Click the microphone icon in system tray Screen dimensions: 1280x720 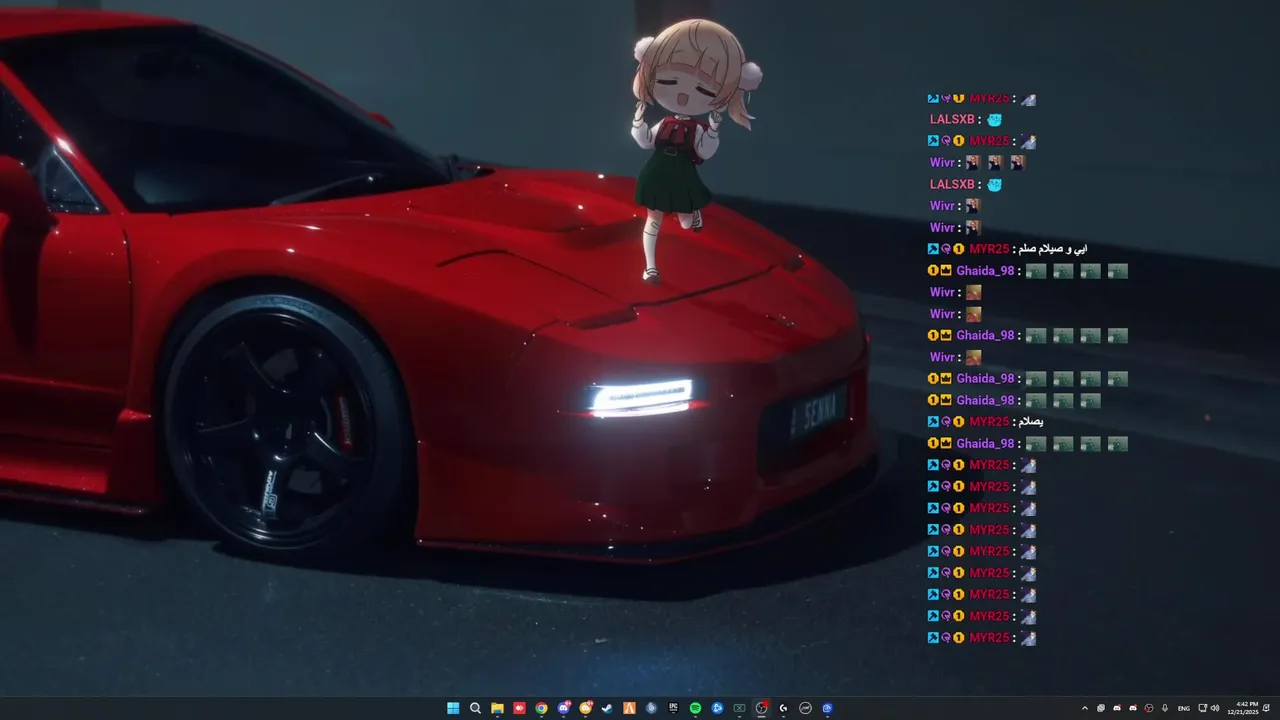[x=1165, y=708]
